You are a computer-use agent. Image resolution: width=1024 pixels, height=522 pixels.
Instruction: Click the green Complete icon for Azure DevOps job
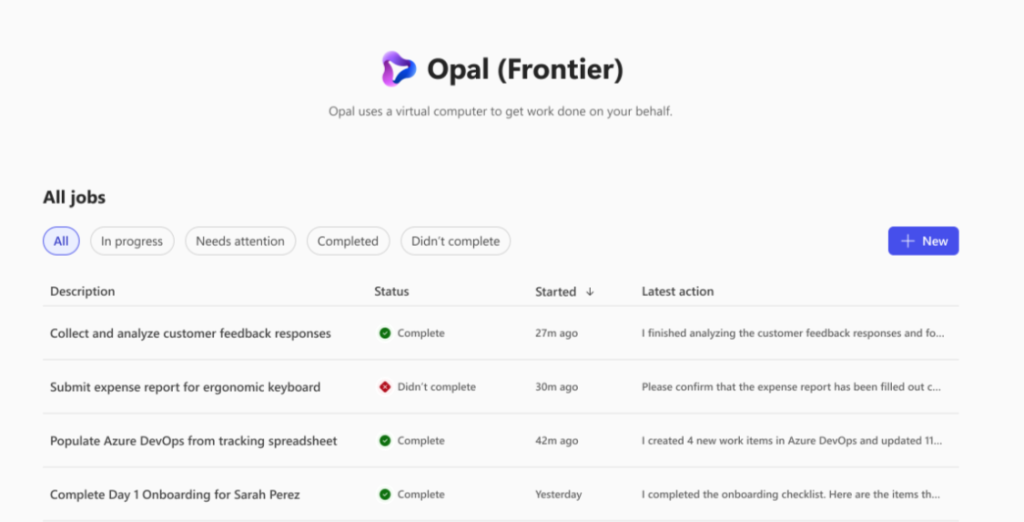coord(385,441)
